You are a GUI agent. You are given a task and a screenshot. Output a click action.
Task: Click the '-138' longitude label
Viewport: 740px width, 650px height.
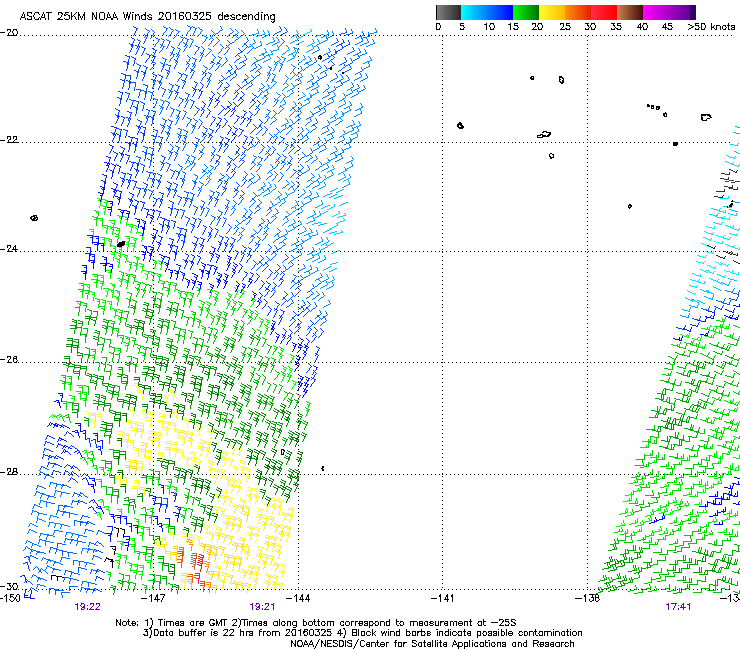coord(587,598)
